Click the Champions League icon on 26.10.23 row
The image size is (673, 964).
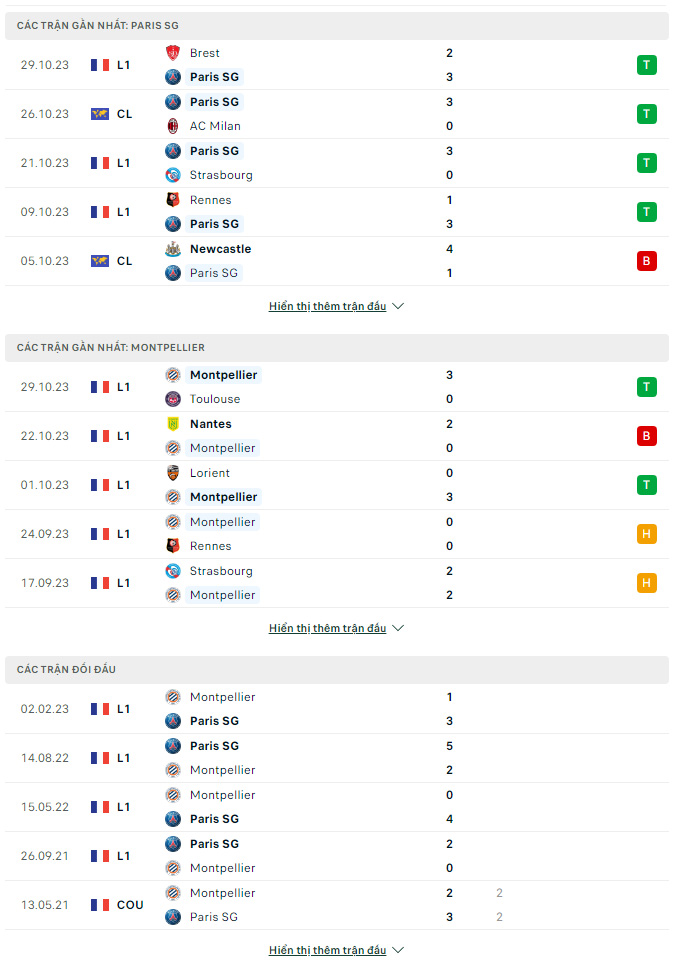coord(100,114)
